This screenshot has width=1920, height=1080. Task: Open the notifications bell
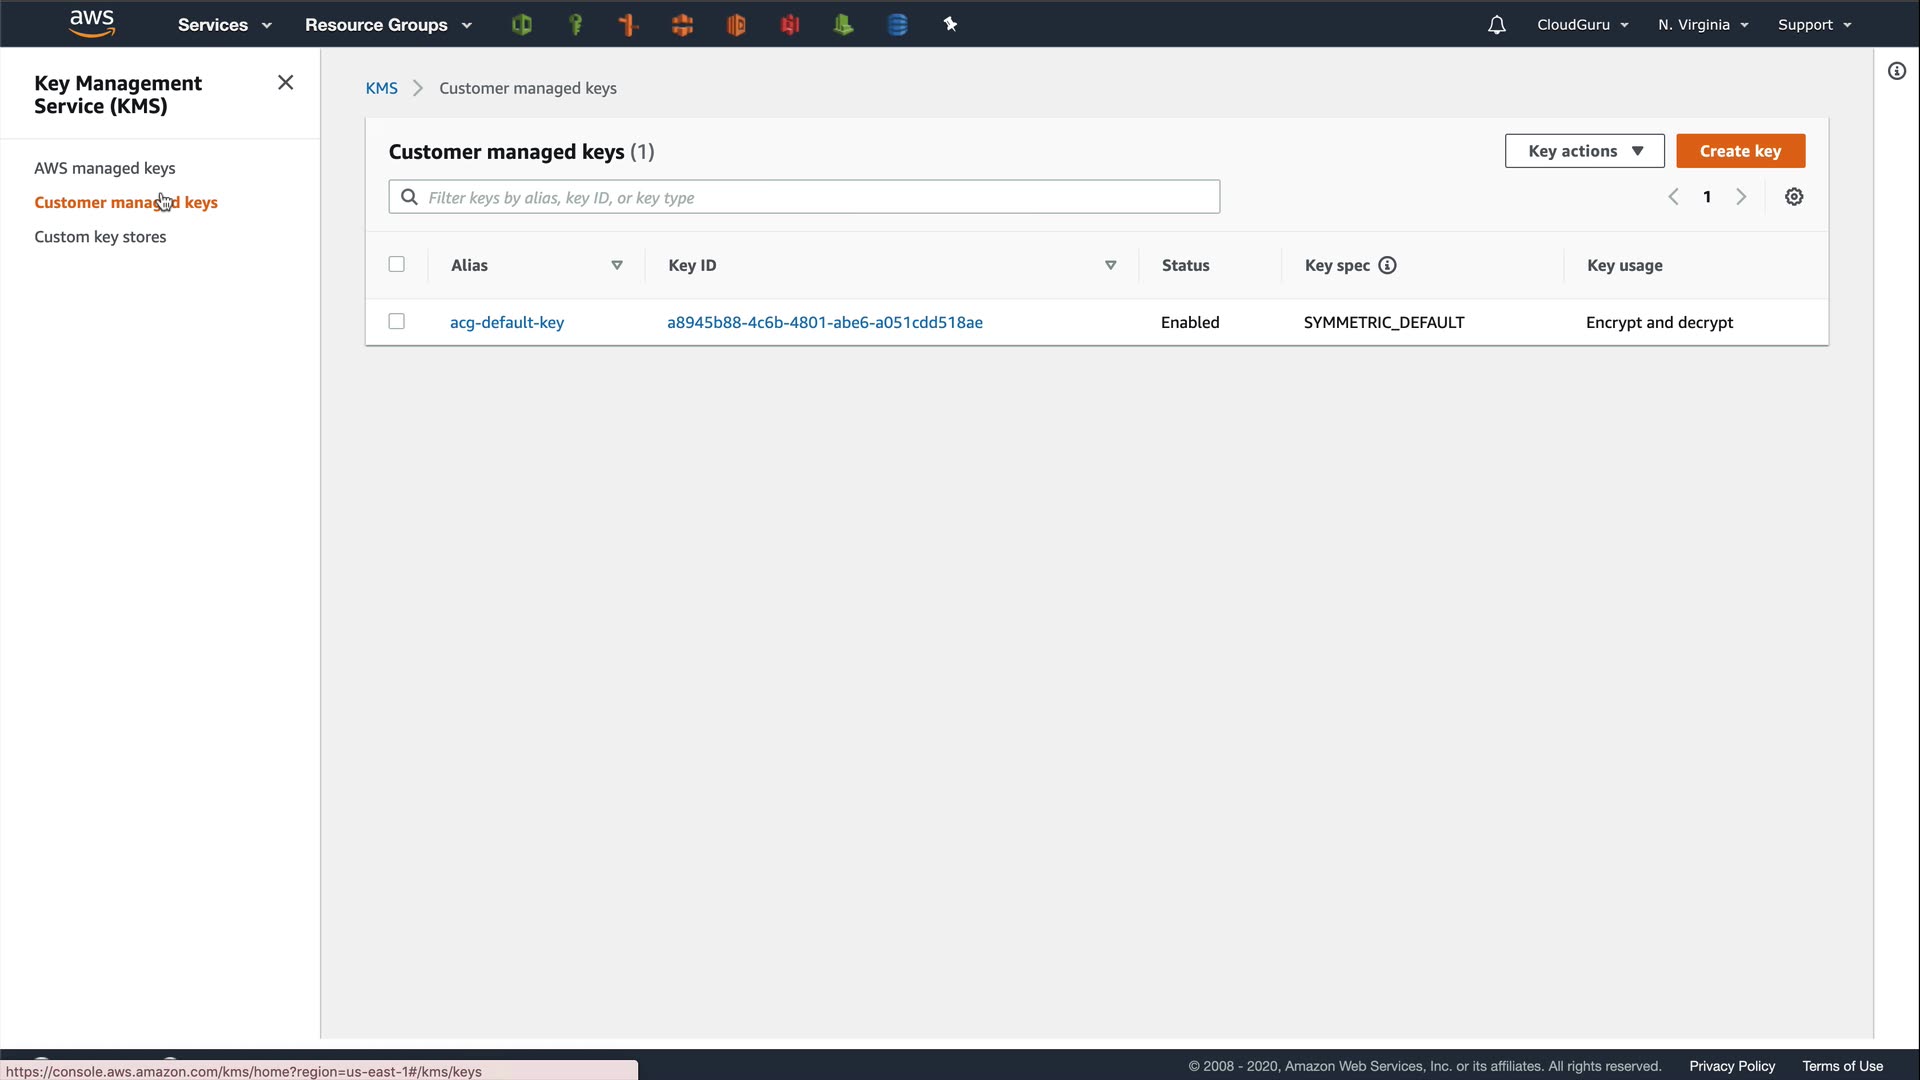point(1496,25)
